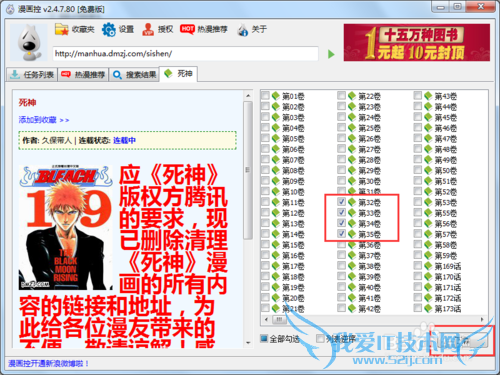This screenshot has width=500, height=375.
Task: Click the dog mascot logo
Action: [x=29, y=43]
